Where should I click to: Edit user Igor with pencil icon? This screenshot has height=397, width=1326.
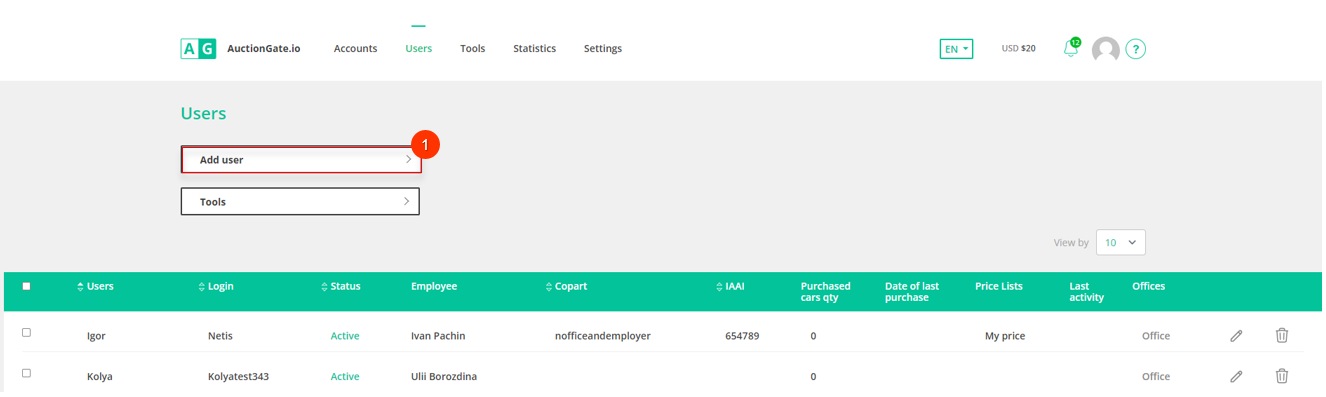pos(1236,336)
